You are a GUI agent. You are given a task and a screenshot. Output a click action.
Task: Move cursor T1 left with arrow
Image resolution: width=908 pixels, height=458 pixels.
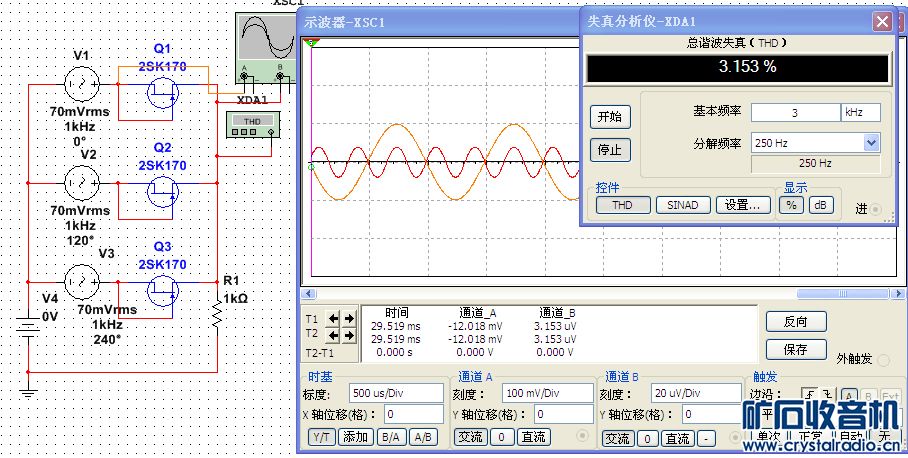point(334,318)
